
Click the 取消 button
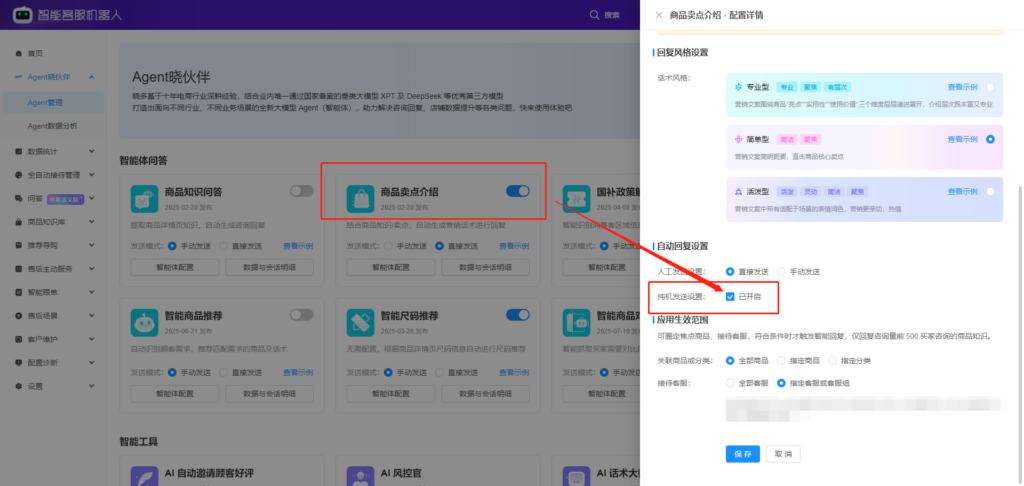click(783, 454)
